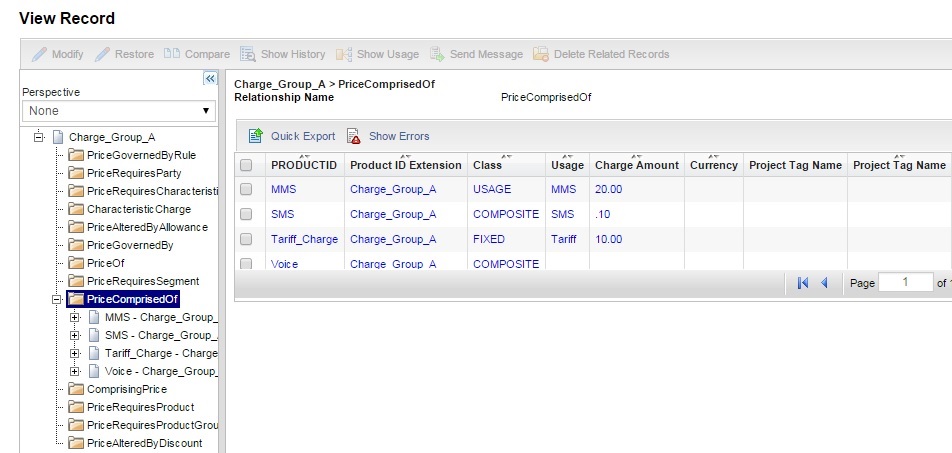The image size is (952, 453).
Task: Check the SMS row checkbox
Action: click(x=246, y=214)
